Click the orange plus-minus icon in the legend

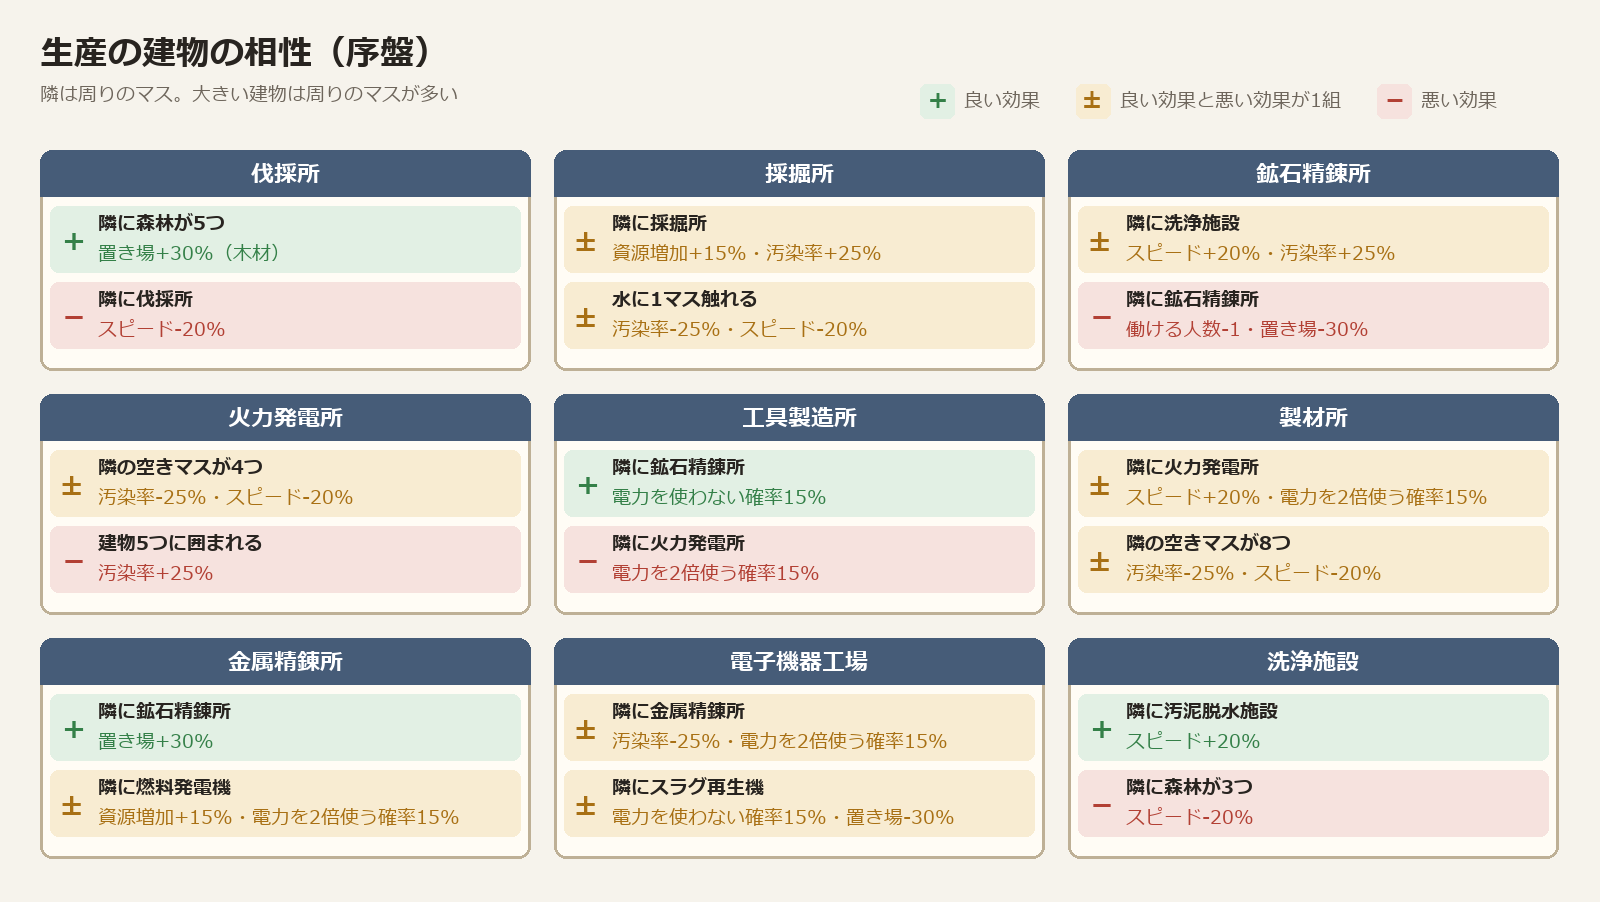1093,101
